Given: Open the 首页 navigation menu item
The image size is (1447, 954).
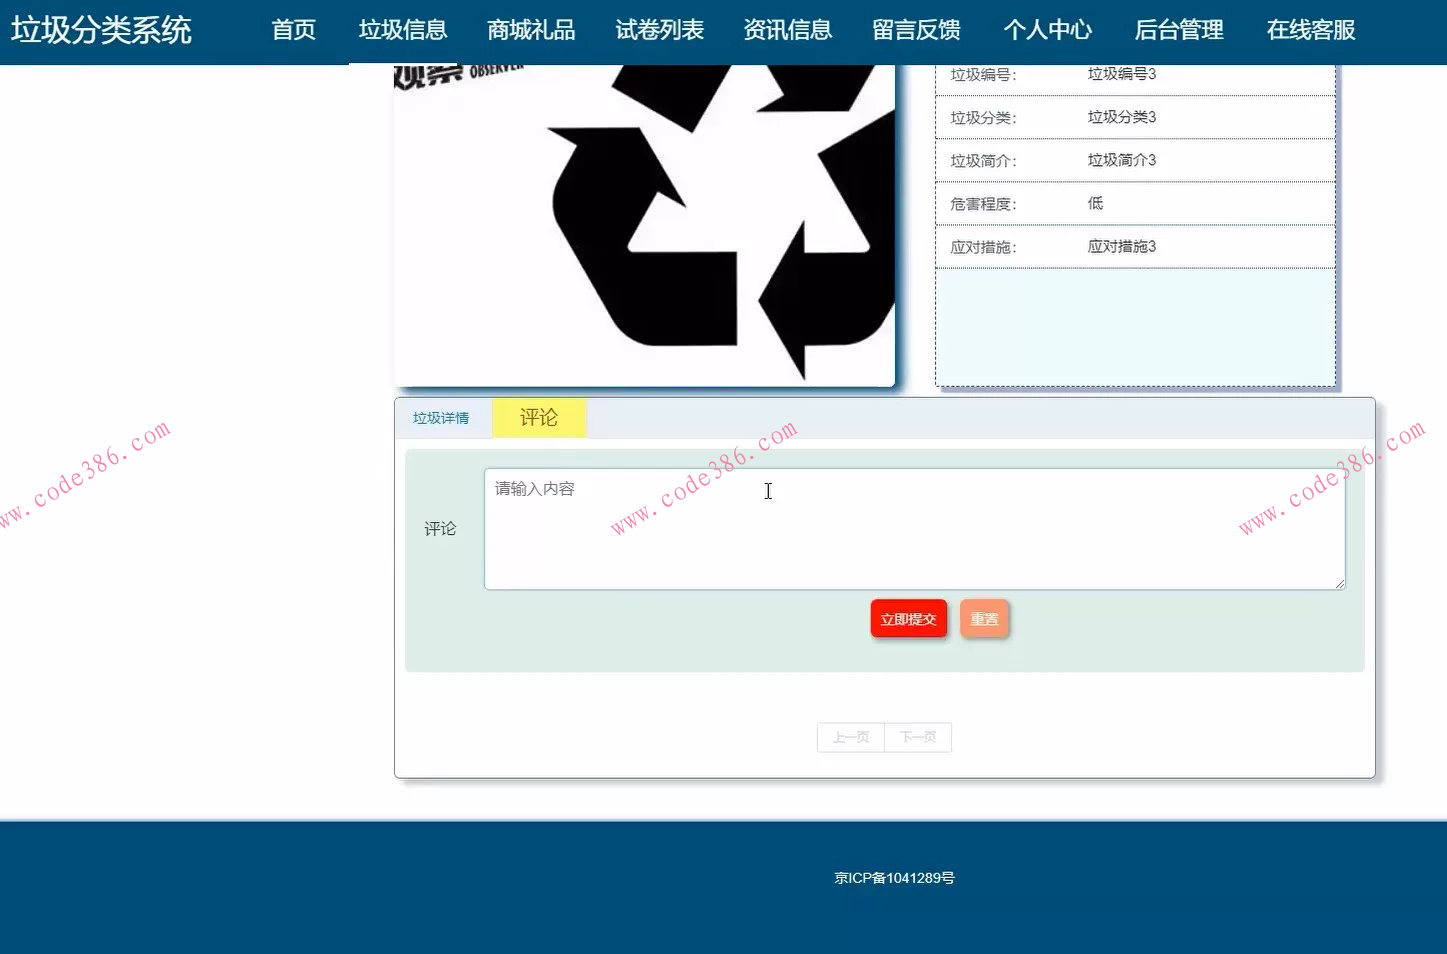Looking at the screenshot, I should click(x=293, y=30).
